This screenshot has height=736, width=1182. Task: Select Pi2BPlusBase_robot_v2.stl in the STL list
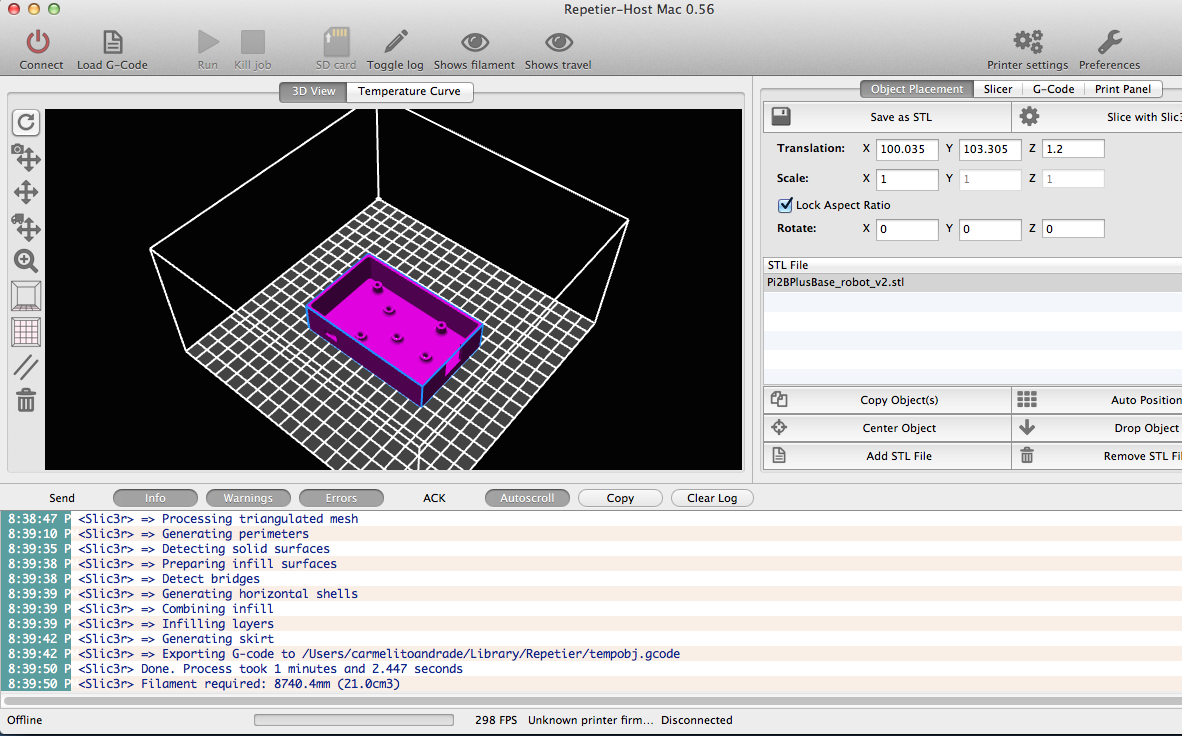[x=972, y=282]
